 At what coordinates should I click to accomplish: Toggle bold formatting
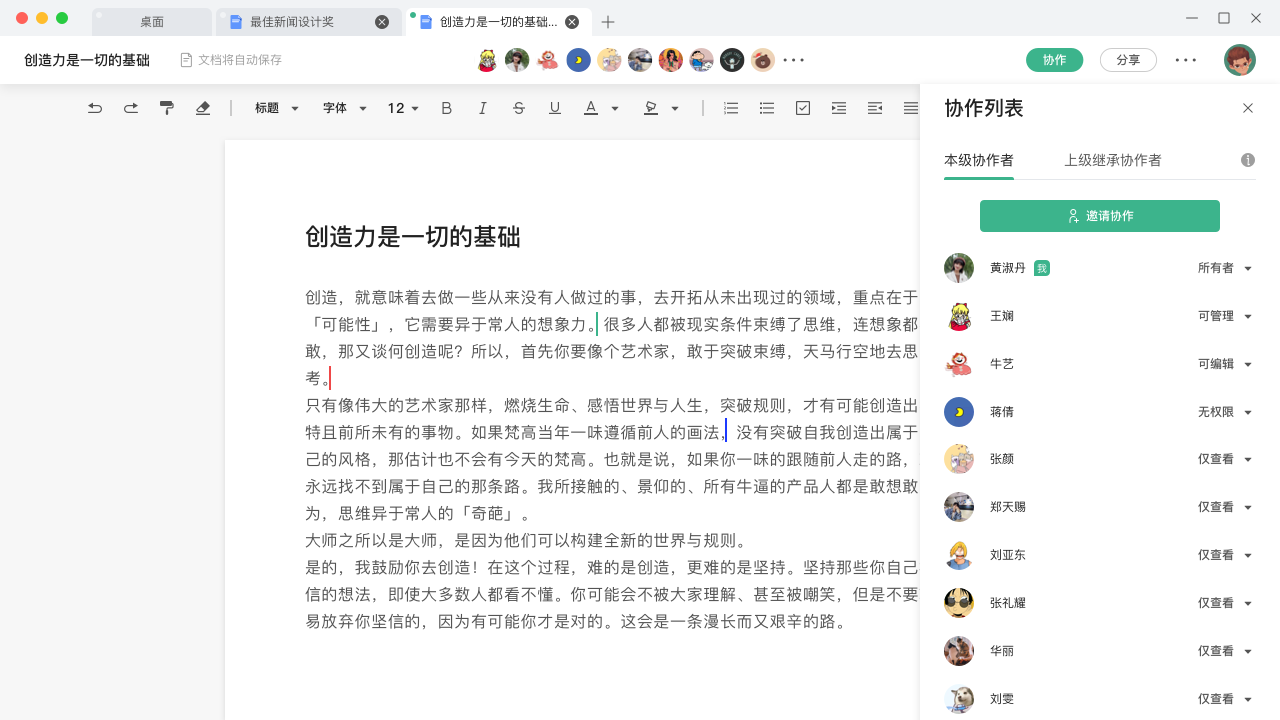[x=447, y=108]
